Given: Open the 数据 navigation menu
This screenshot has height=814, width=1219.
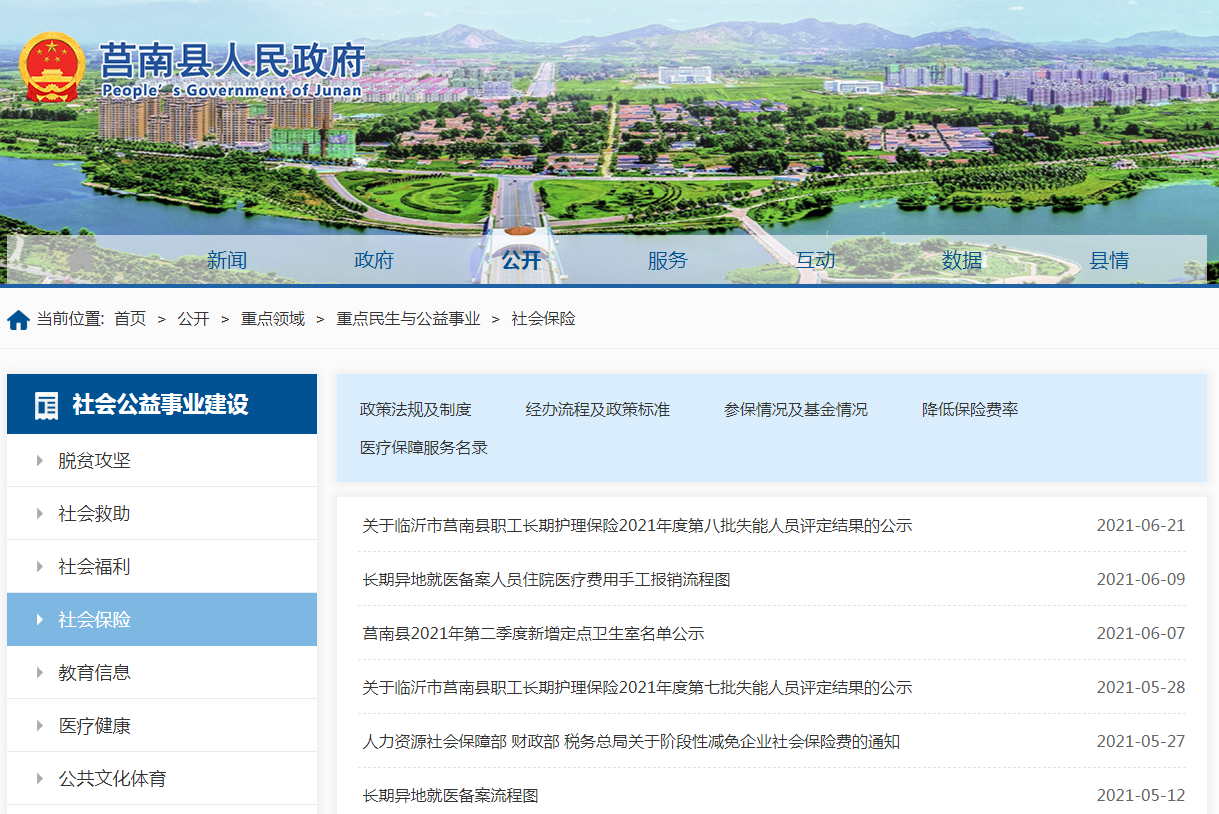Looking at the screenshot, I should click(x=962, y=261).
